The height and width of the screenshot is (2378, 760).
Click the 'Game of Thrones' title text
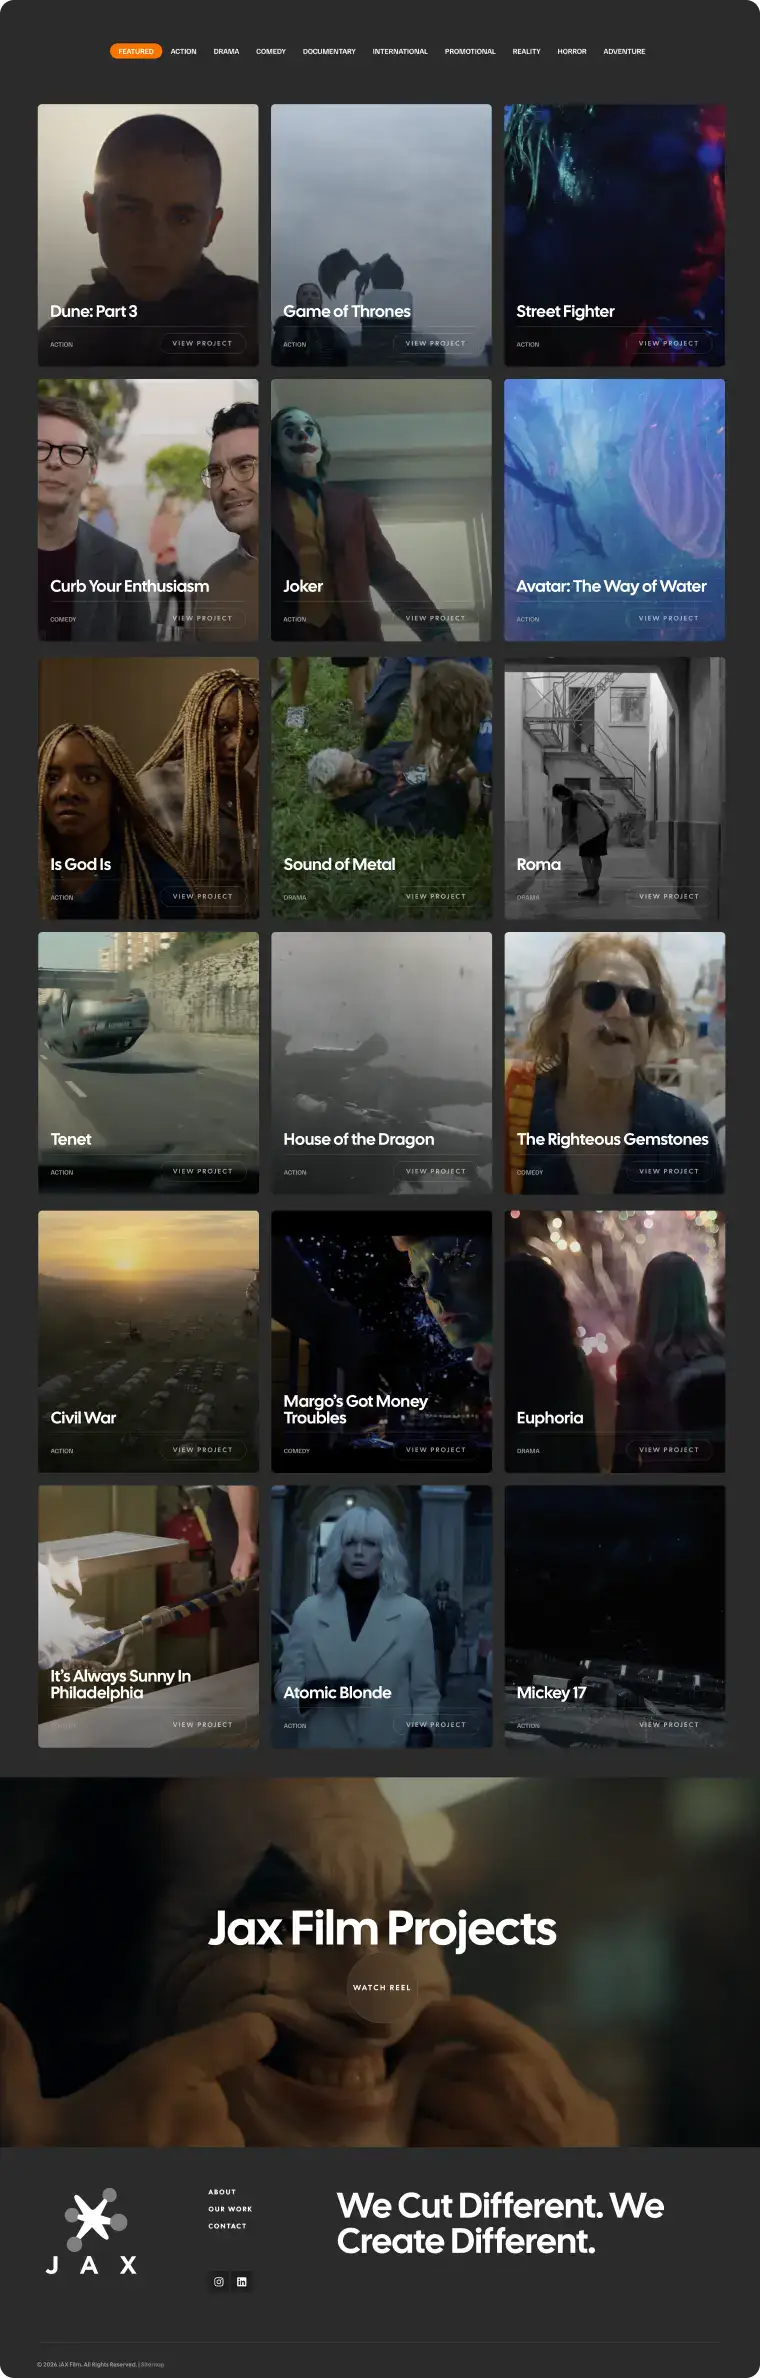pos(347,311)
